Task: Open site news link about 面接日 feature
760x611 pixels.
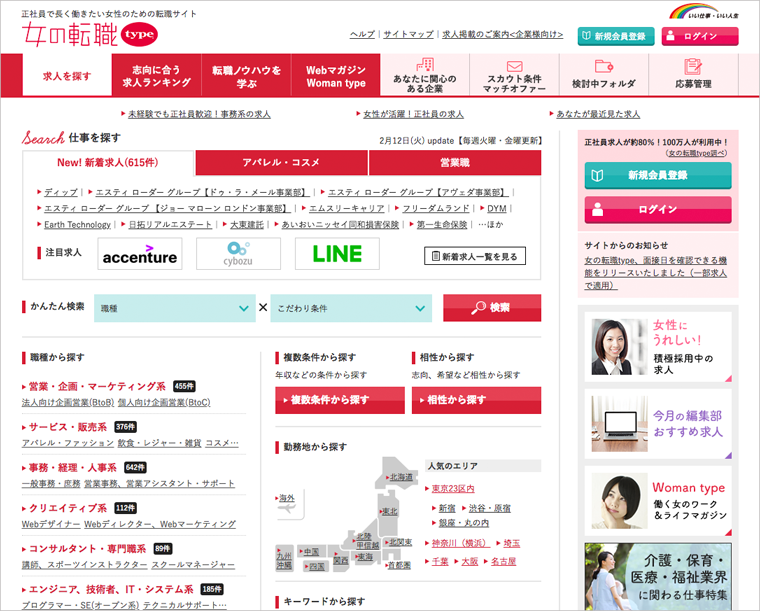Action: (655, 273)
